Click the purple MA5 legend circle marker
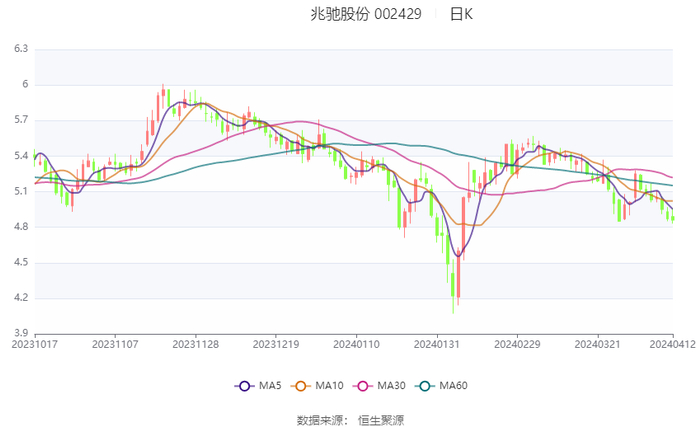Screen dimensions: 700x427 pos(244,386)
